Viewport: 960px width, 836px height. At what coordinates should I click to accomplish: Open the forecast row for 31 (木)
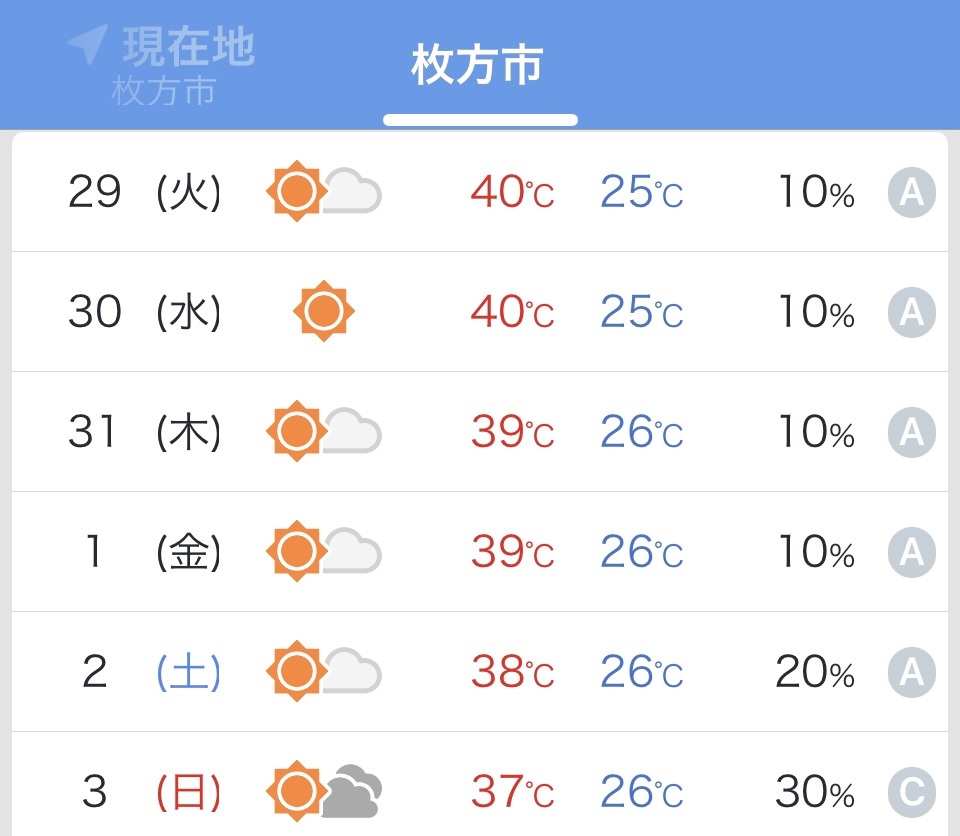[480, 431]
